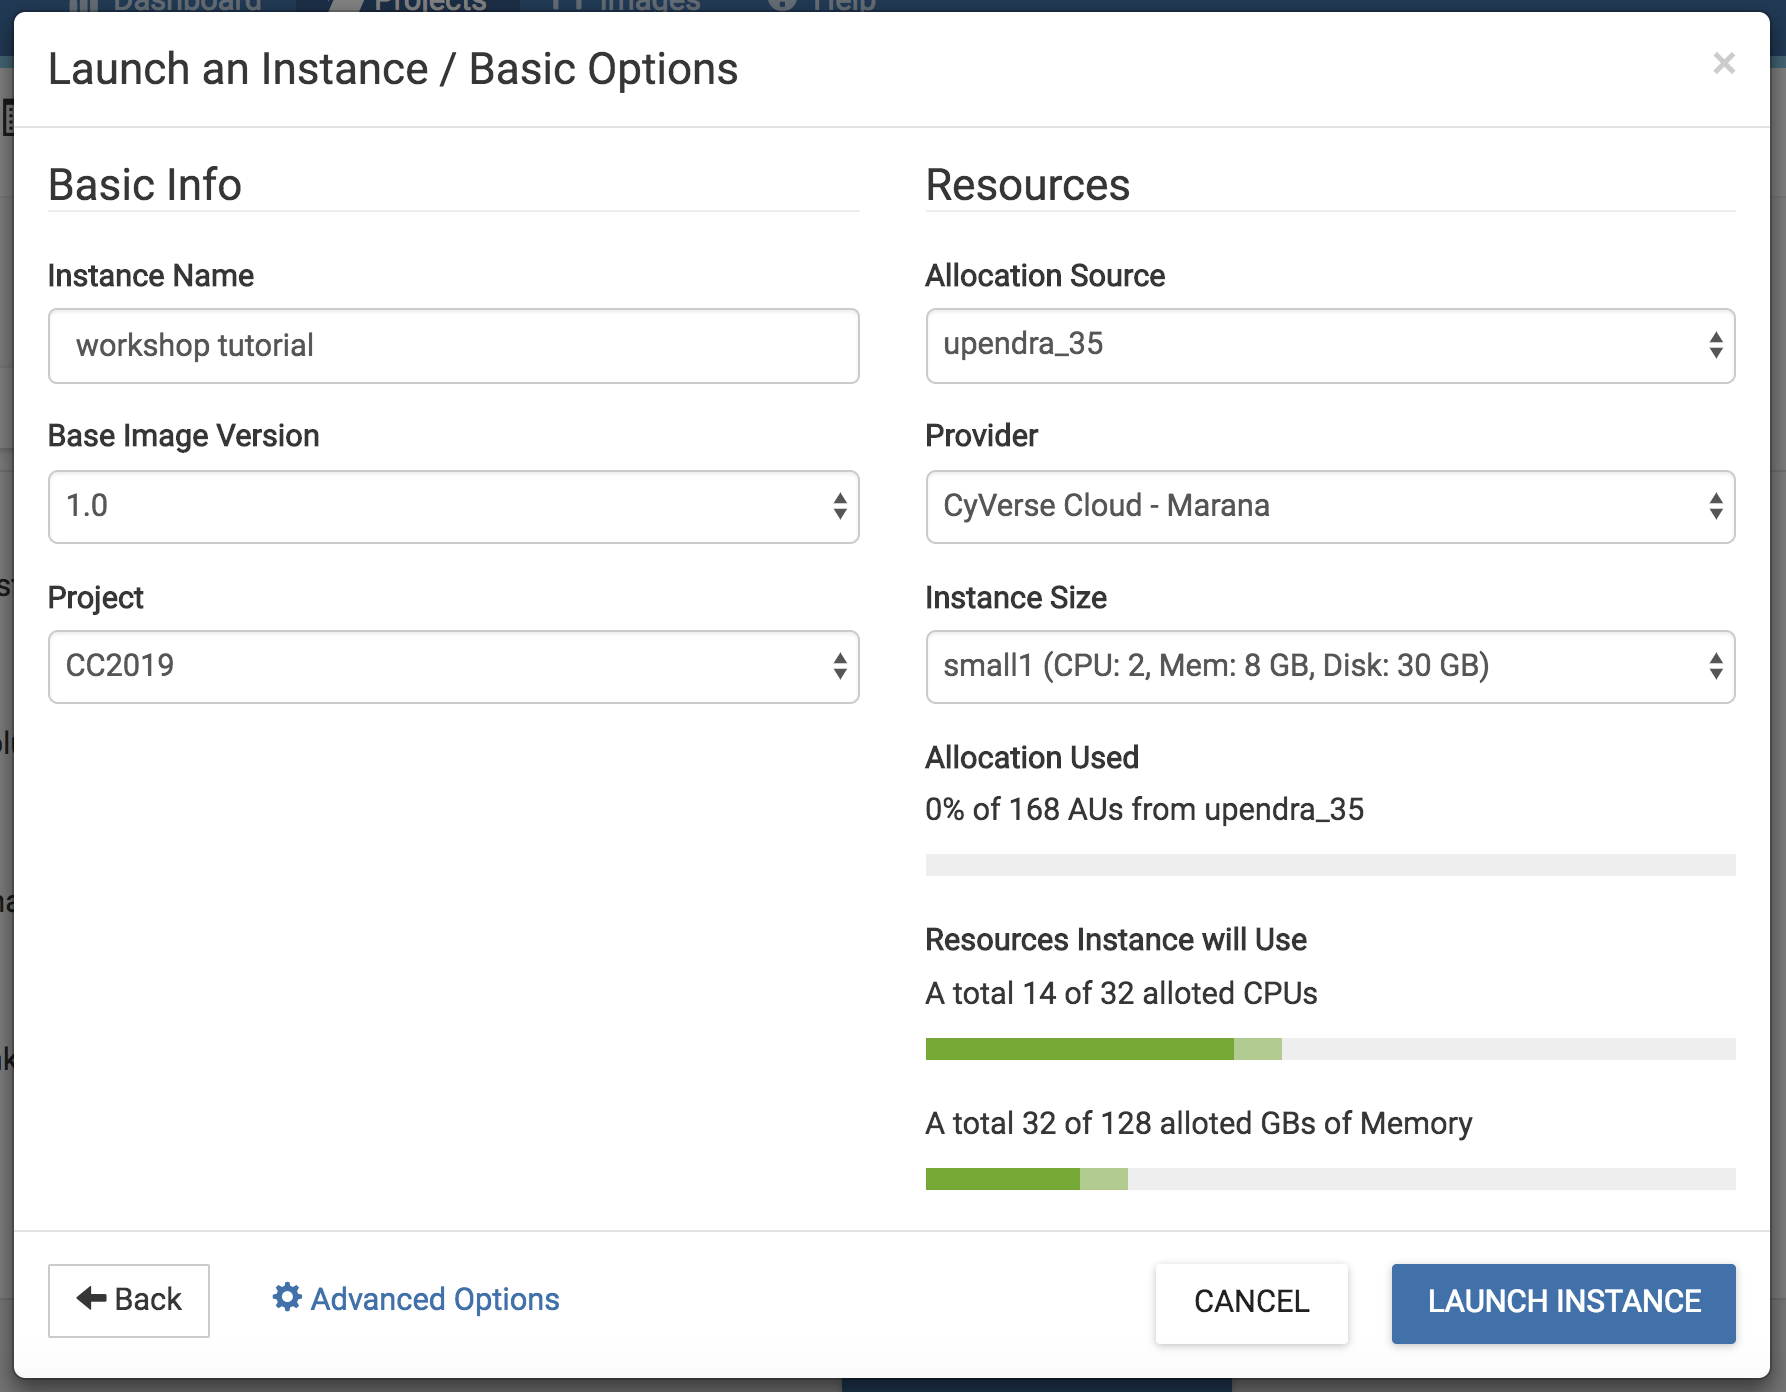Click the 'Provider' label
Image resolution: width=1786 pixels, height=1392 pixels.
[982, 436]
